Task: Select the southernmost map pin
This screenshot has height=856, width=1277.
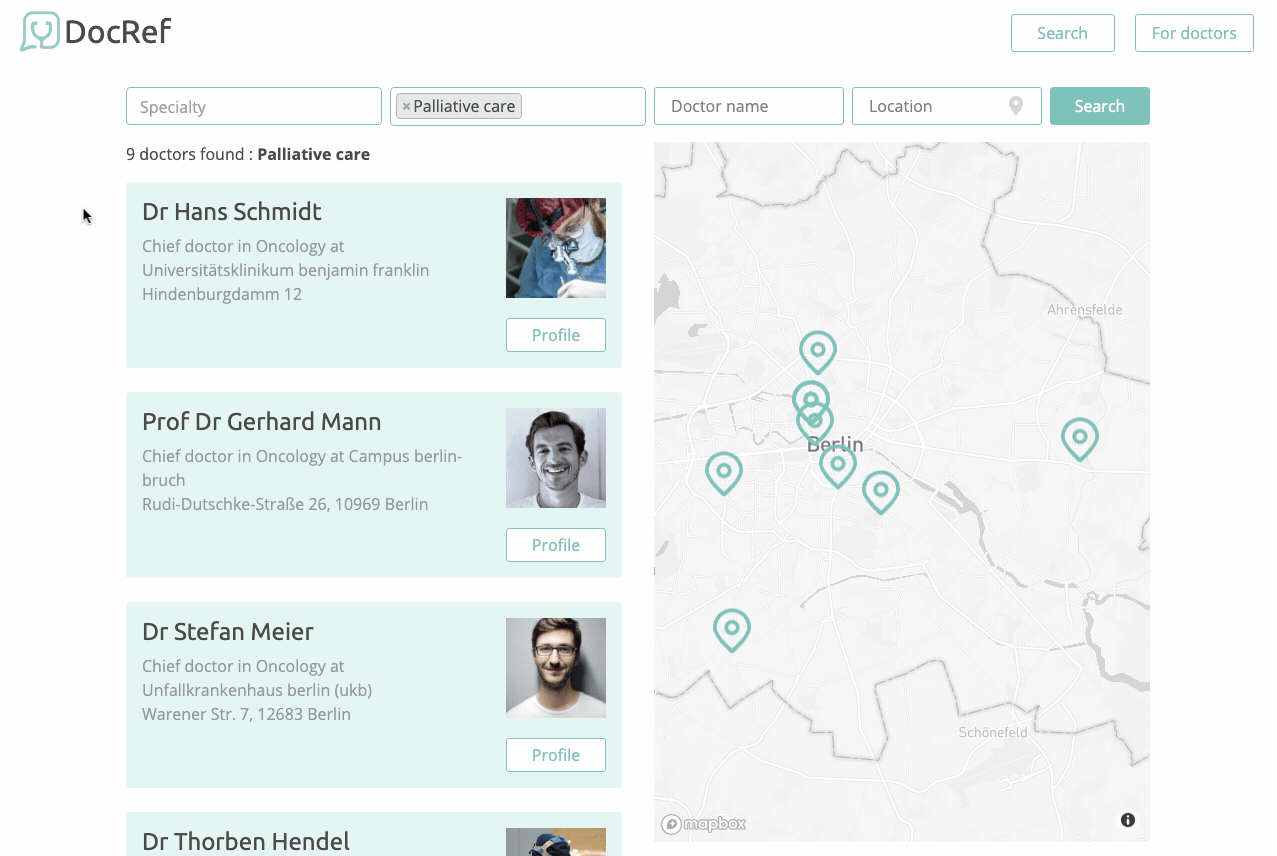Action: point(731,629)
